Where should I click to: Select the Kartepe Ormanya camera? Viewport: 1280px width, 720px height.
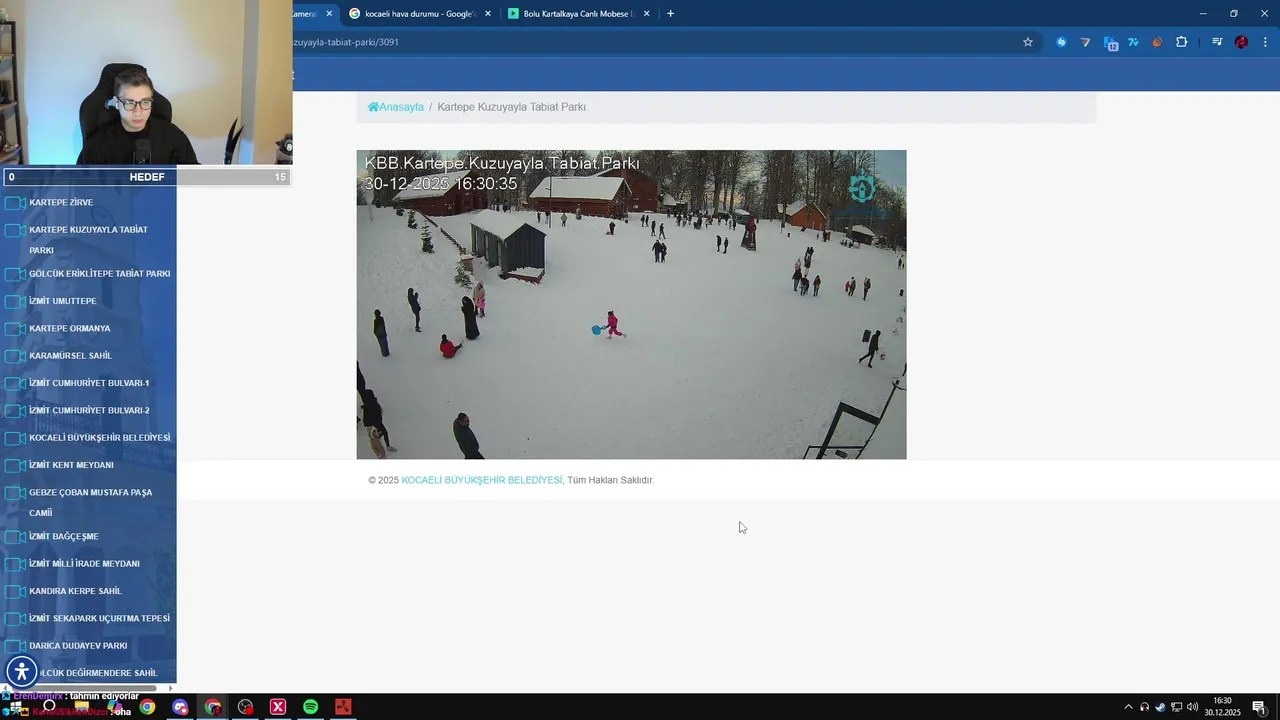[x=69, y=329]
